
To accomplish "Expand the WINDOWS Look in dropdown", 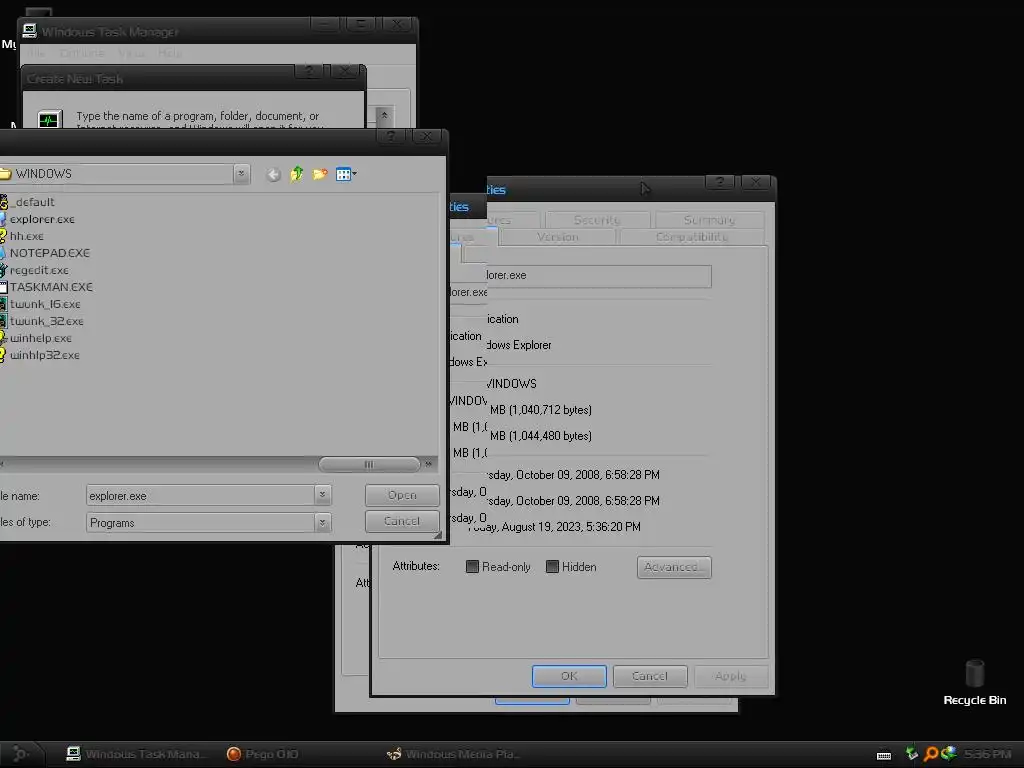I will click(241, 174).
